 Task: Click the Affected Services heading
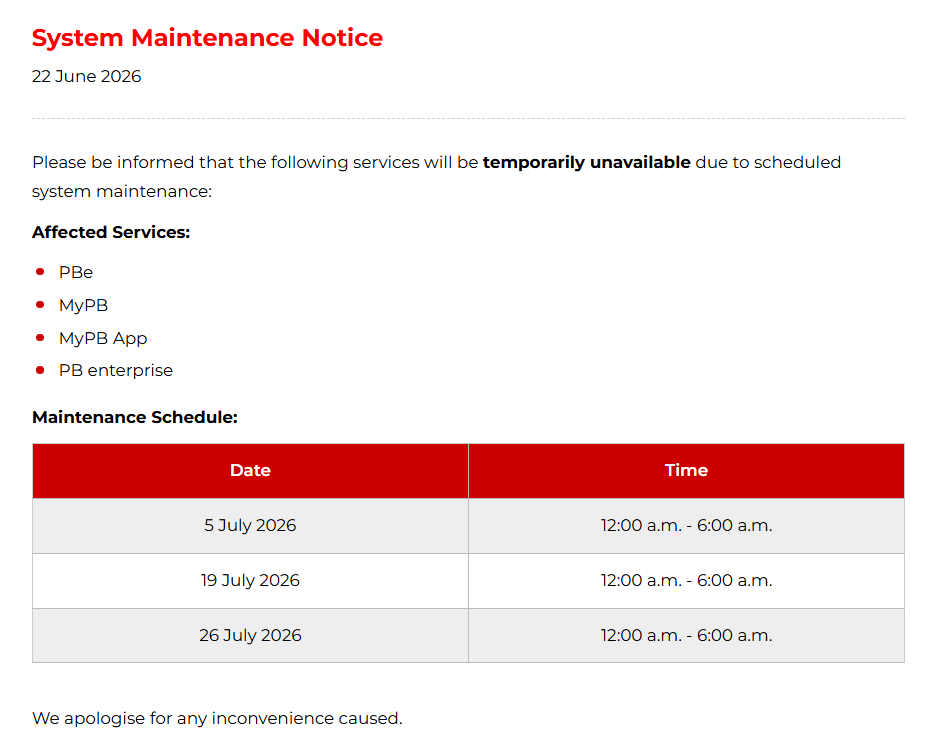click(x=111, y=232)
